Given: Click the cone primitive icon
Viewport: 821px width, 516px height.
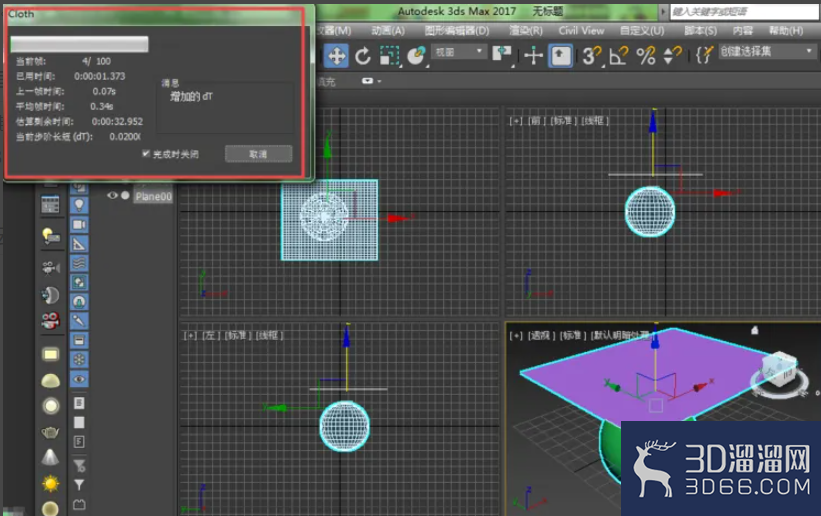Looking at the screenshot, I should pos(50,457).
